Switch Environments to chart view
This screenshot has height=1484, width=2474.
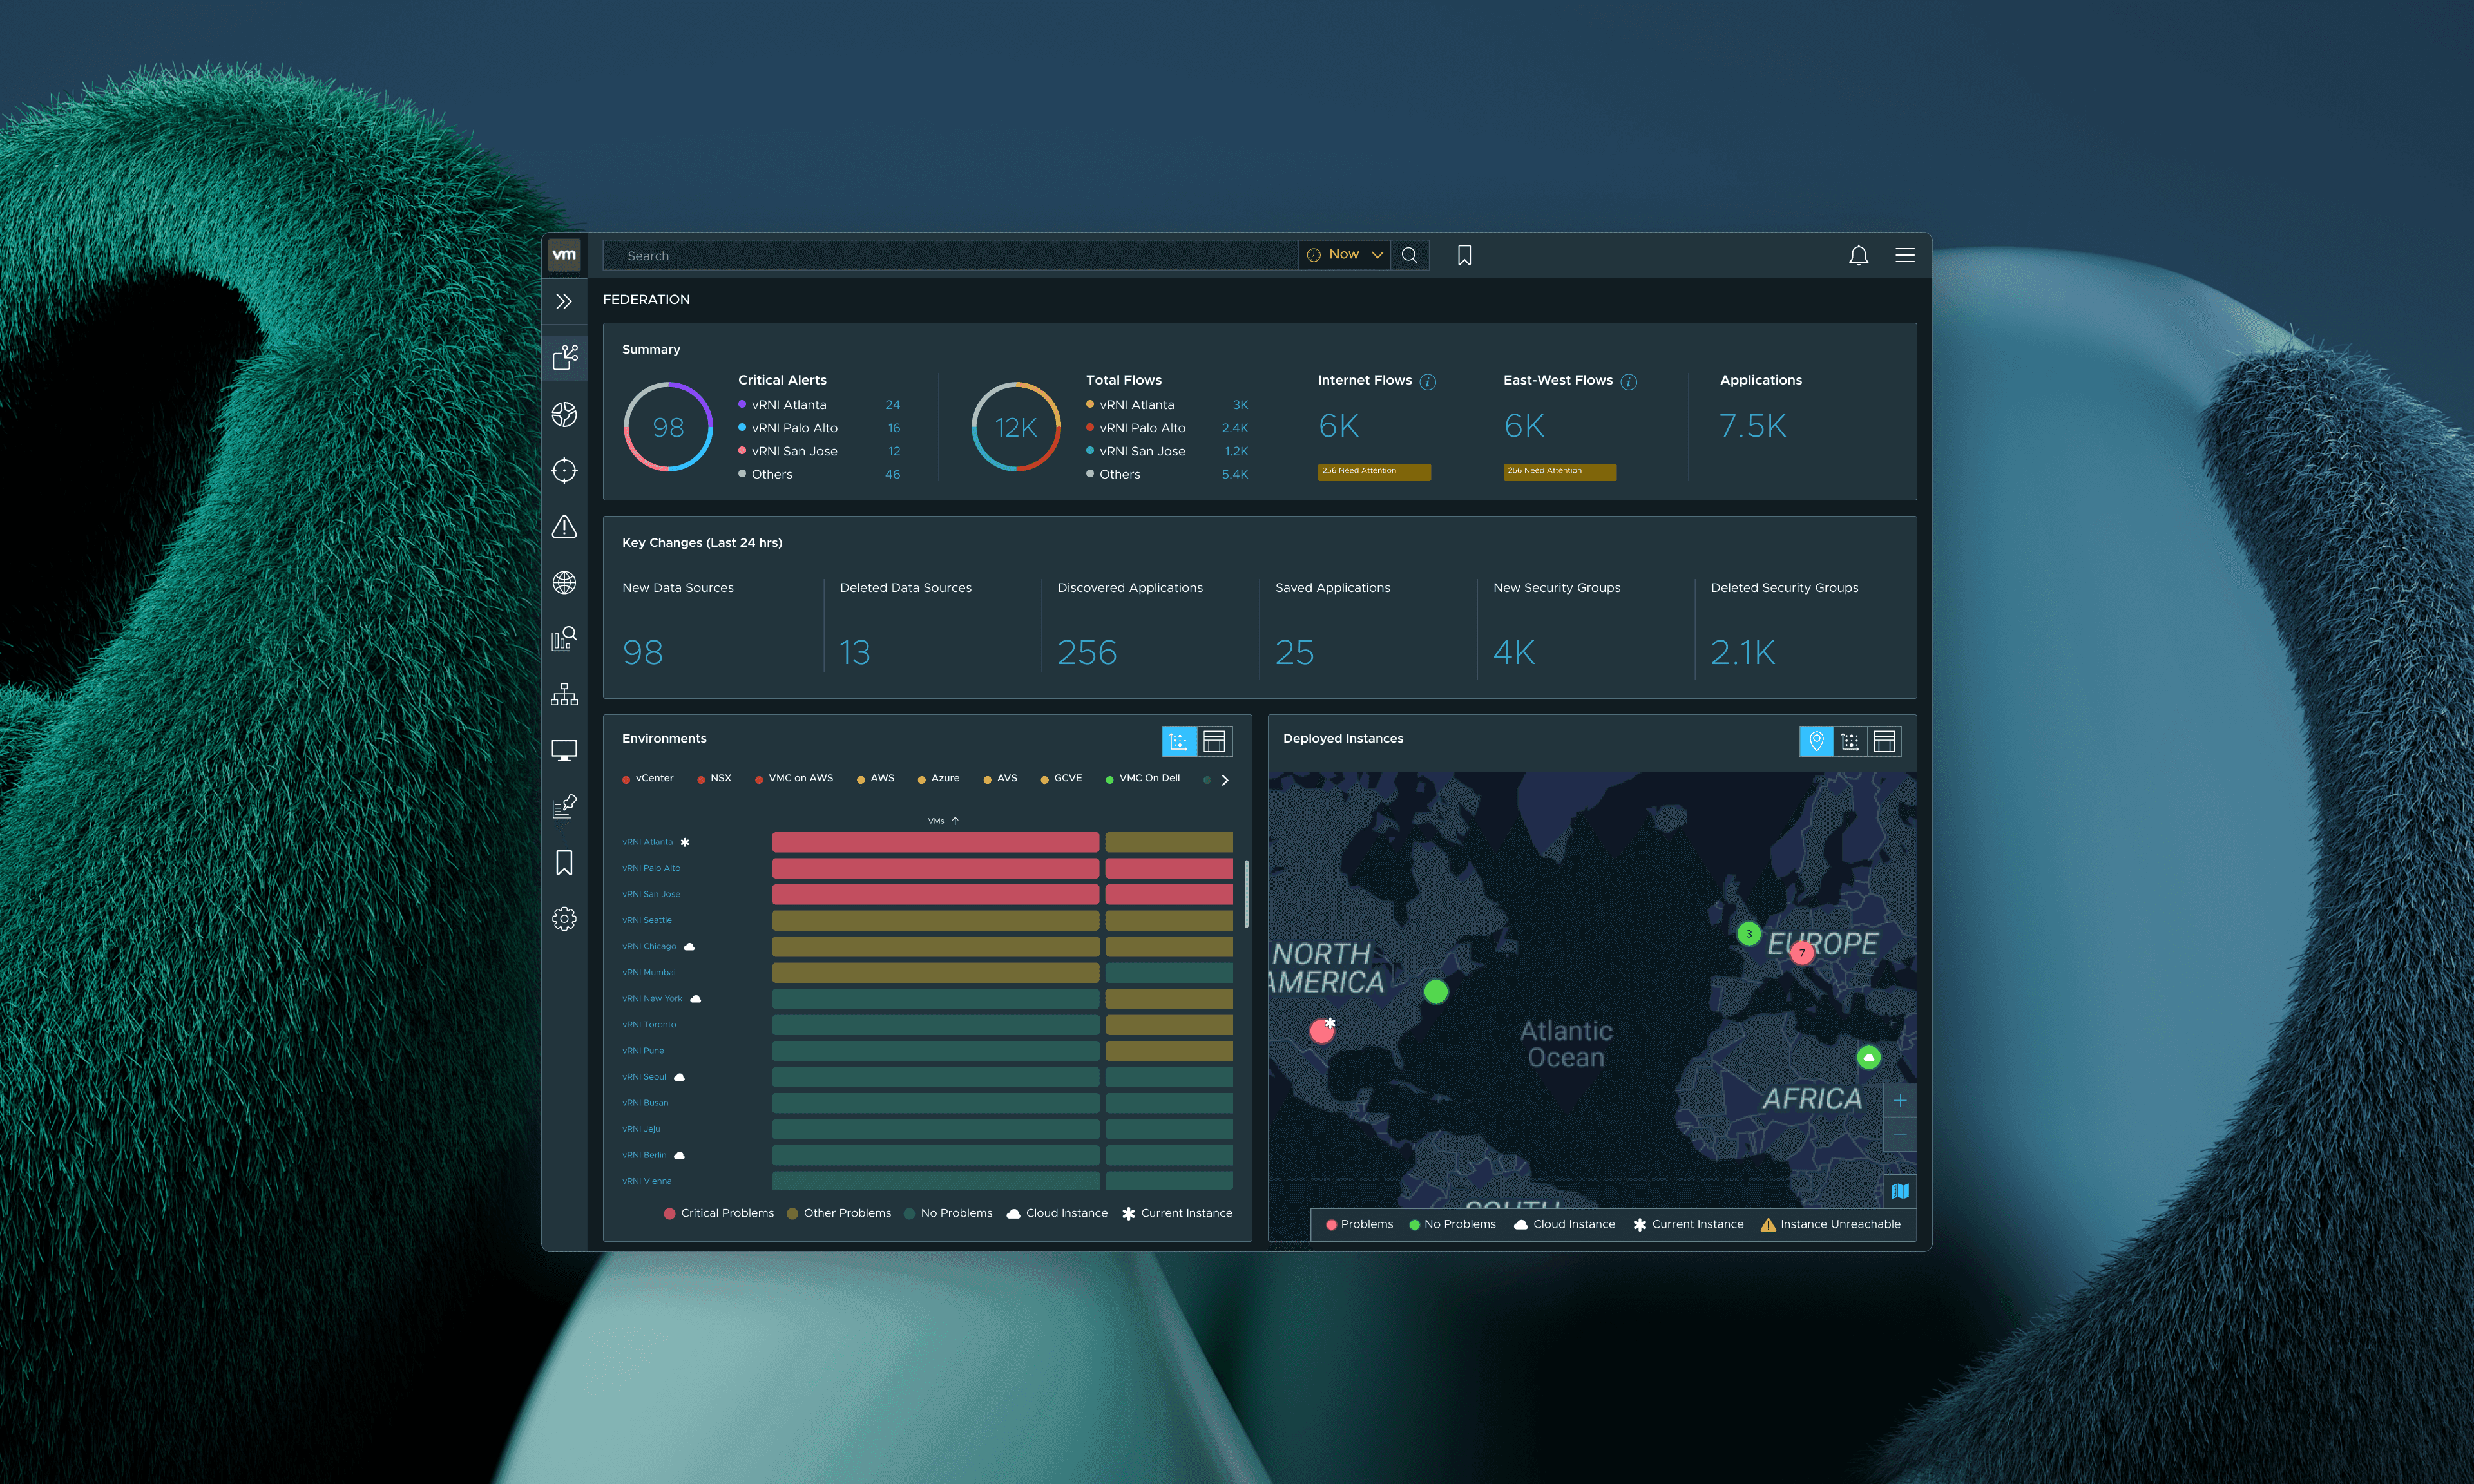pos(1179,741)
